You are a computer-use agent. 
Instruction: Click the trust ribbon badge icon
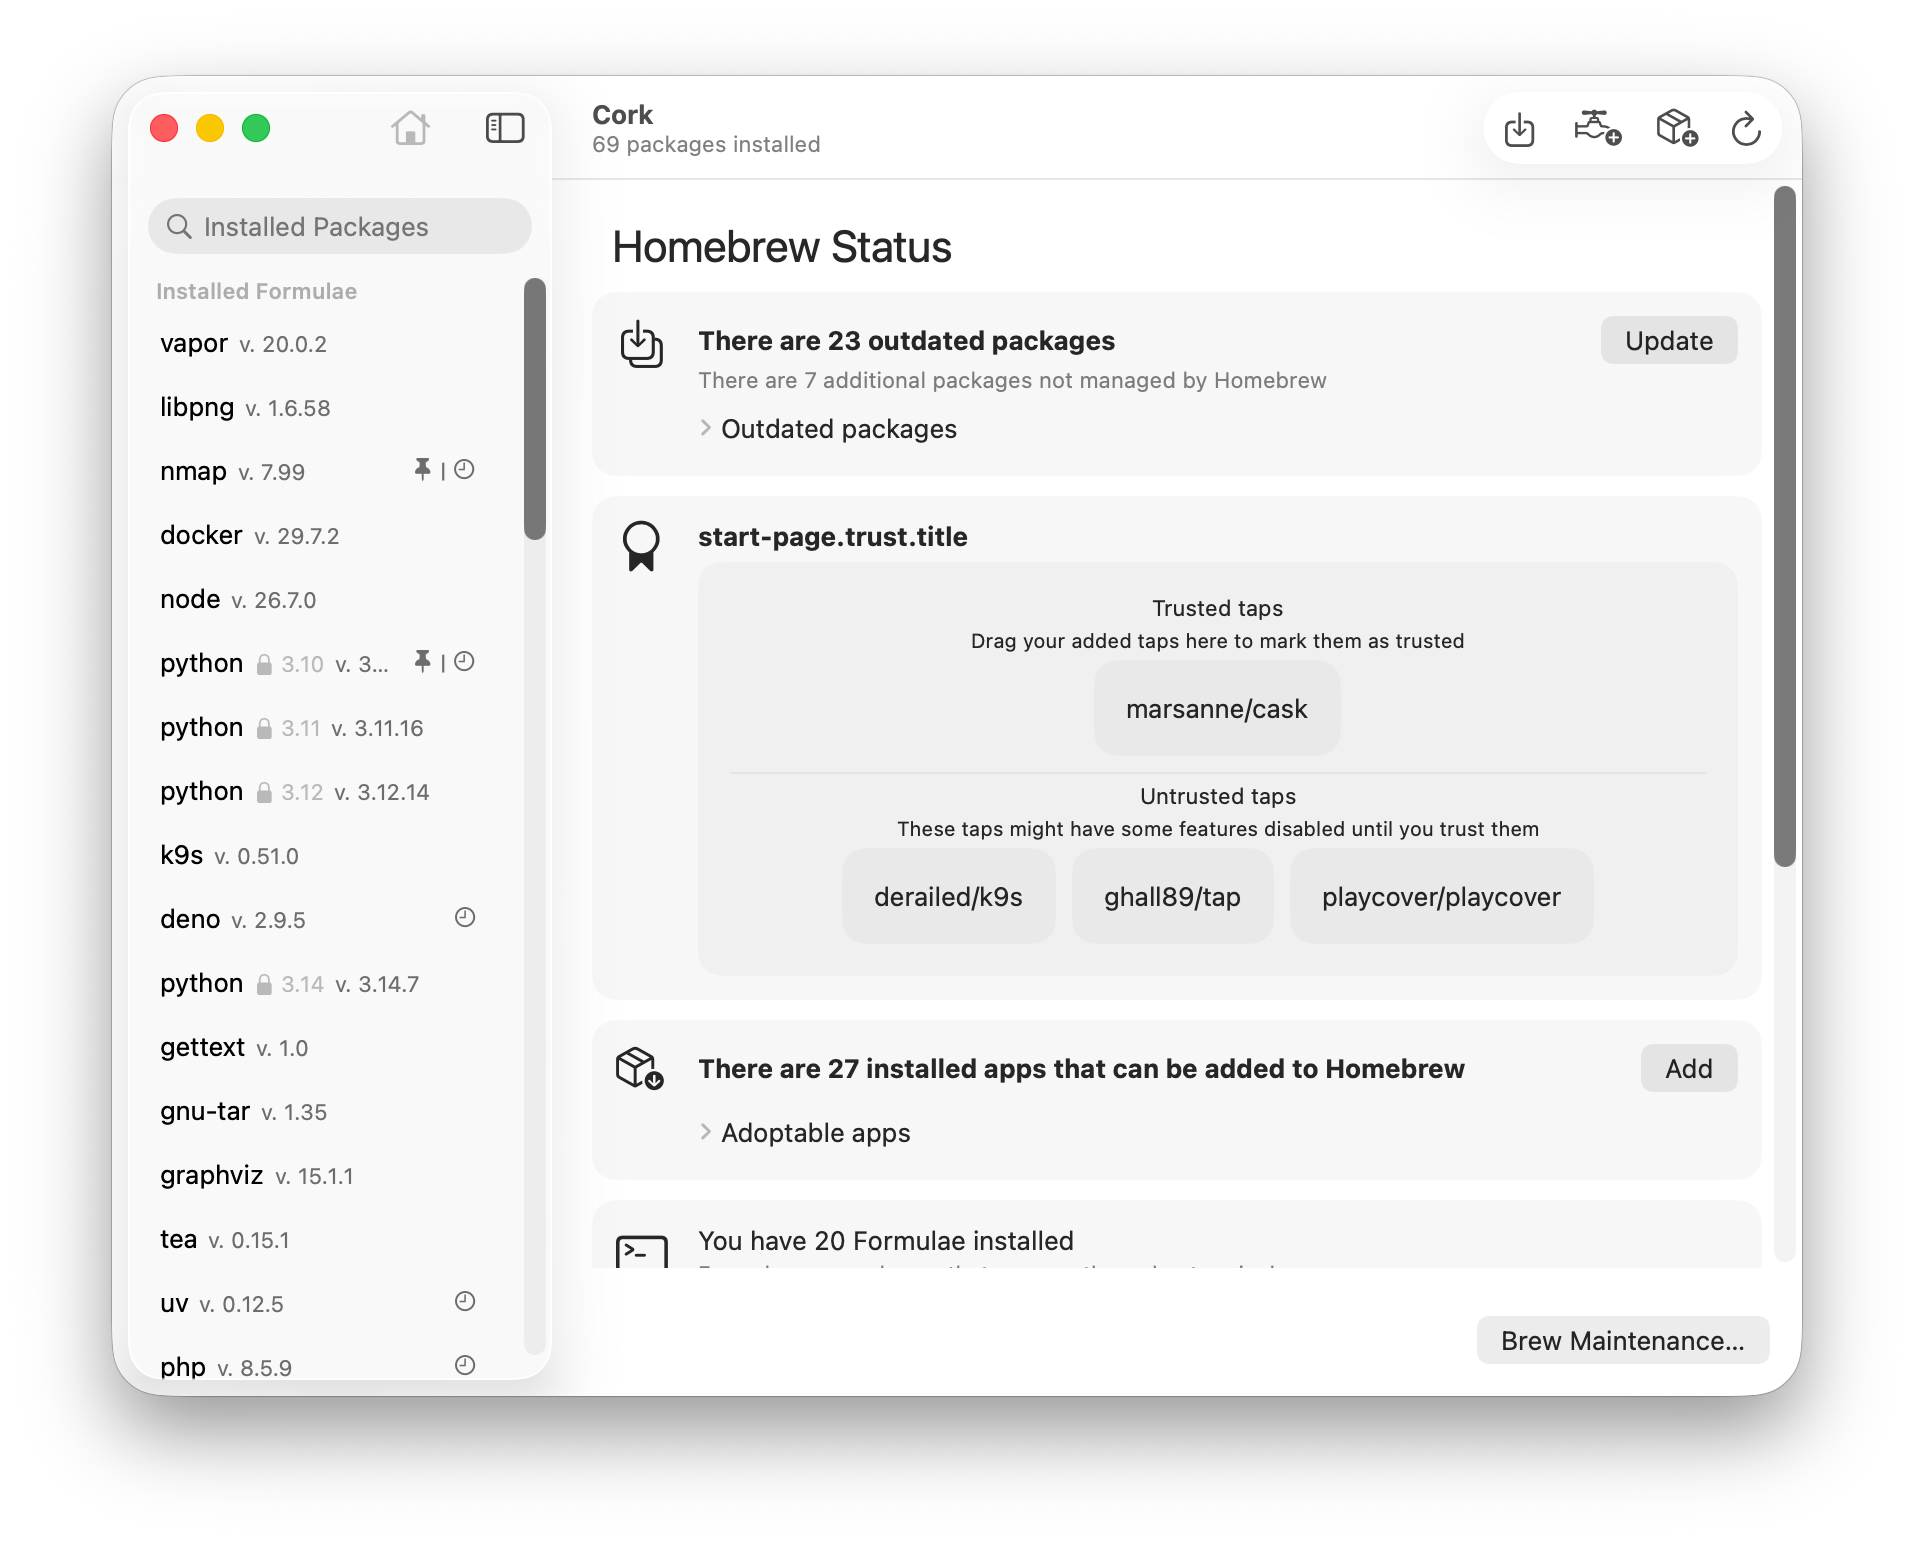[x=641, y=546]
